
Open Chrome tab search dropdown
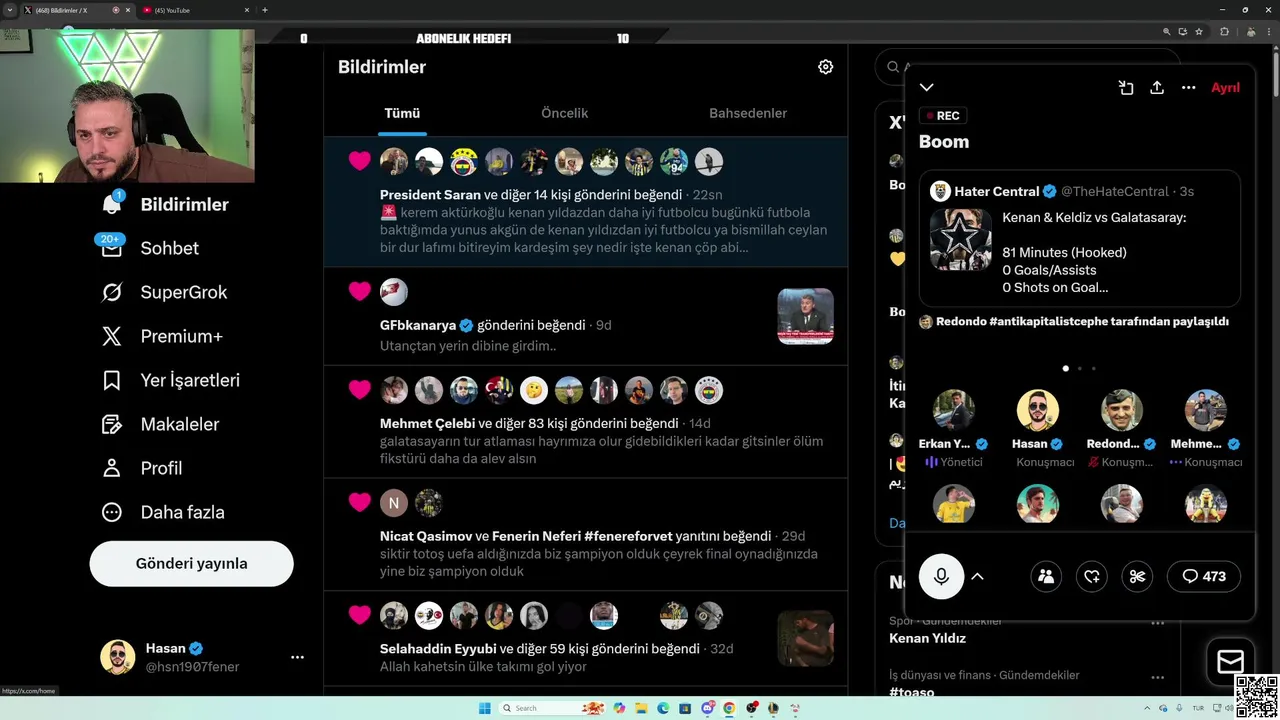click(x=9, y=10)
